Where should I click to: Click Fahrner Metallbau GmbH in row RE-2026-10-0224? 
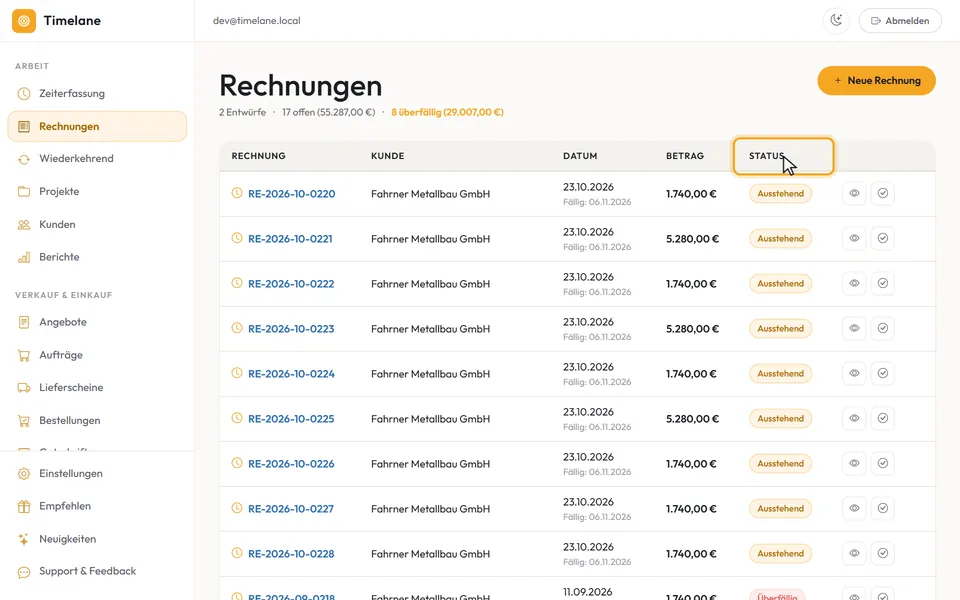pos(430,374)
